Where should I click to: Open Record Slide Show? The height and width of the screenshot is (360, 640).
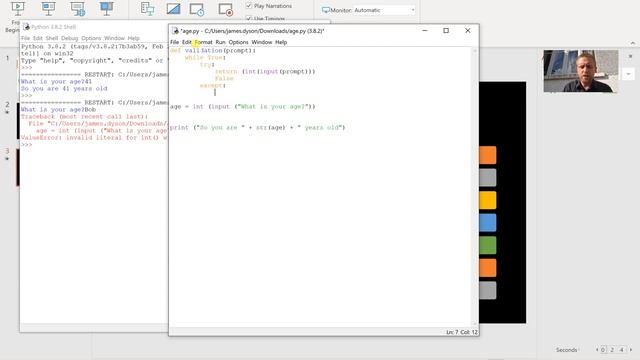[x=225, y=9]
